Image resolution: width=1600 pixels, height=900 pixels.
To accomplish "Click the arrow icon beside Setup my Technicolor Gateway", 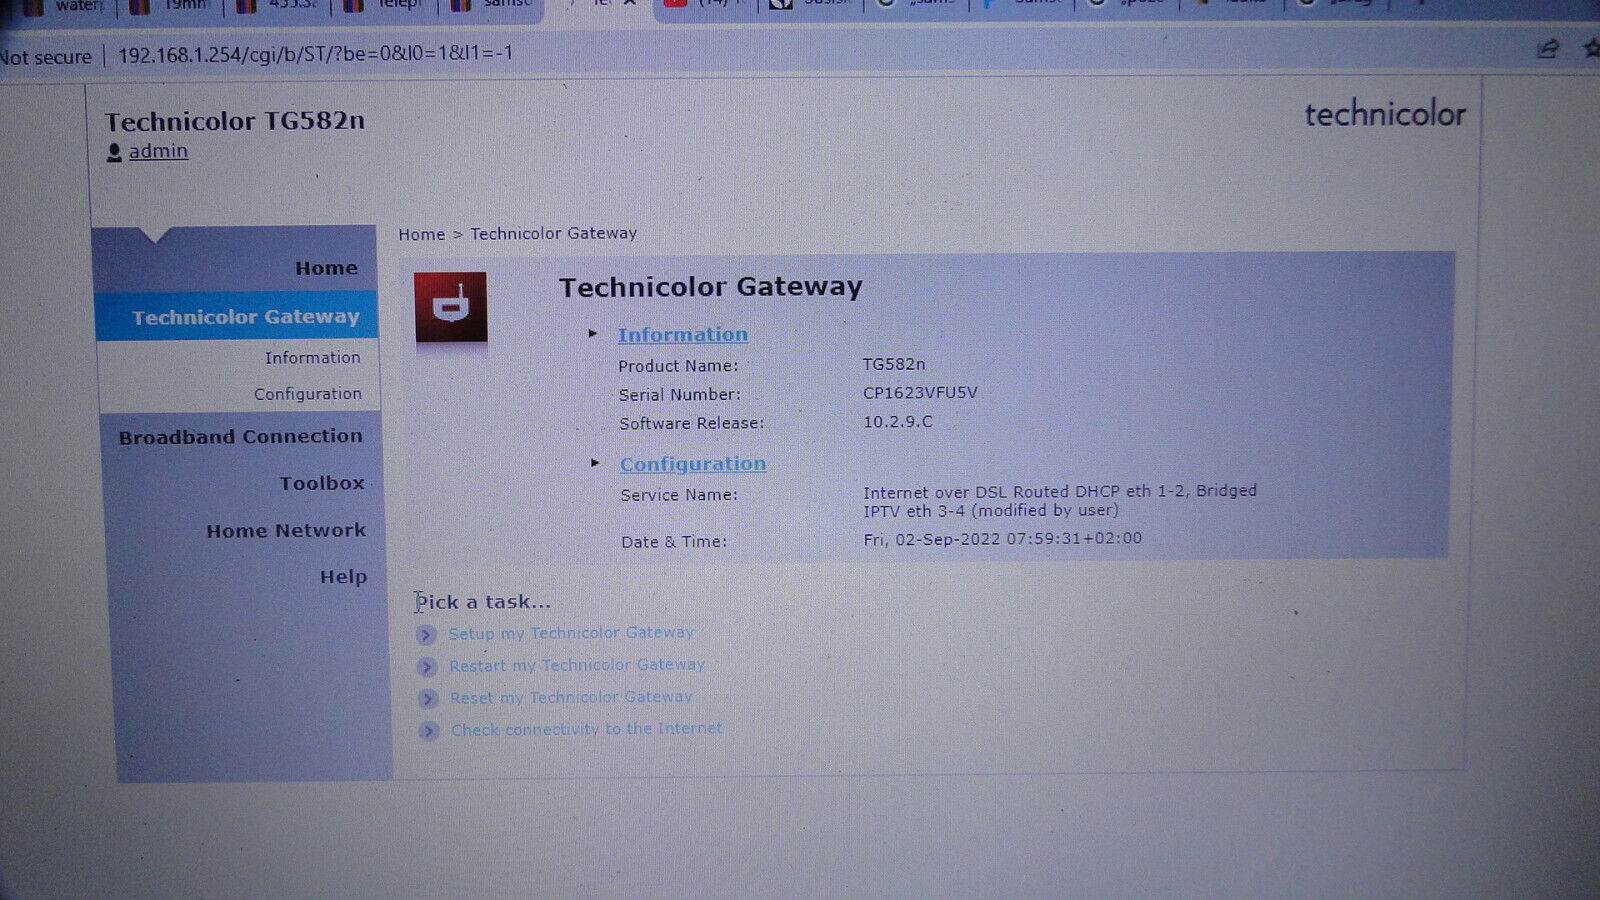I will tap(426, 634).
